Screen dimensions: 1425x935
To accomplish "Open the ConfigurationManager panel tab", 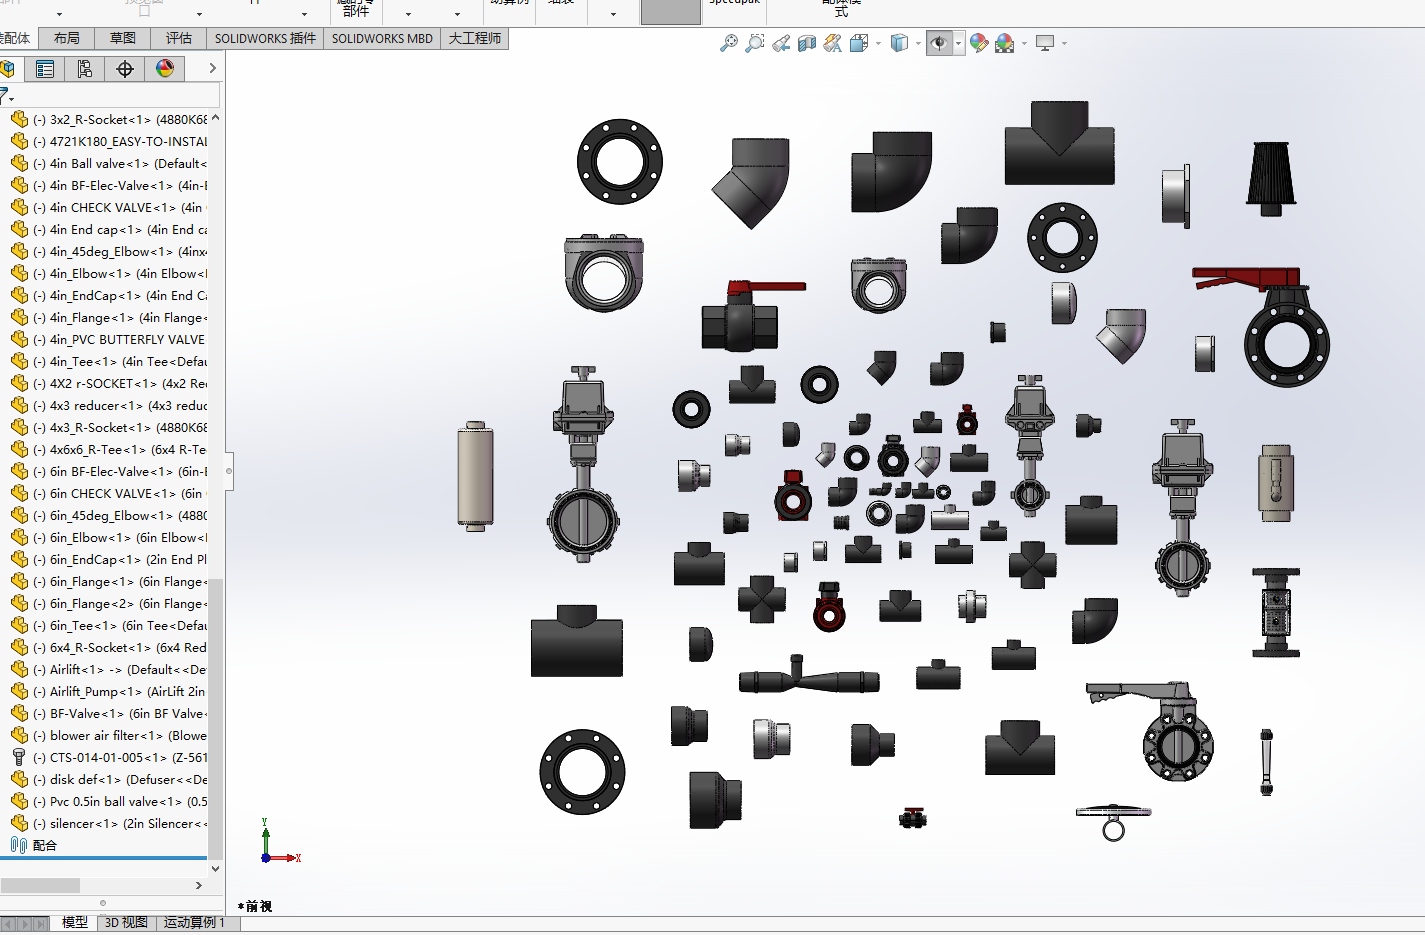I will [x=85, y=69].
